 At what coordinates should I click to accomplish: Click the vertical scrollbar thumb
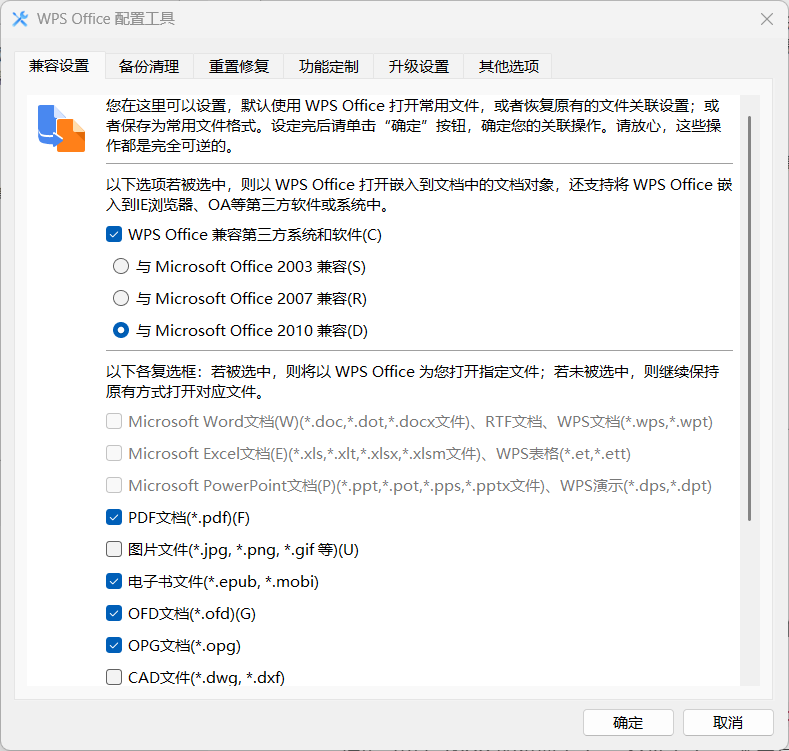click(749, 318)
